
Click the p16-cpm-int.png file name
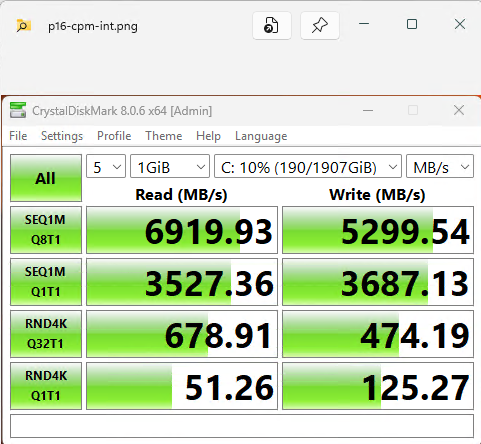coord(93,26)
